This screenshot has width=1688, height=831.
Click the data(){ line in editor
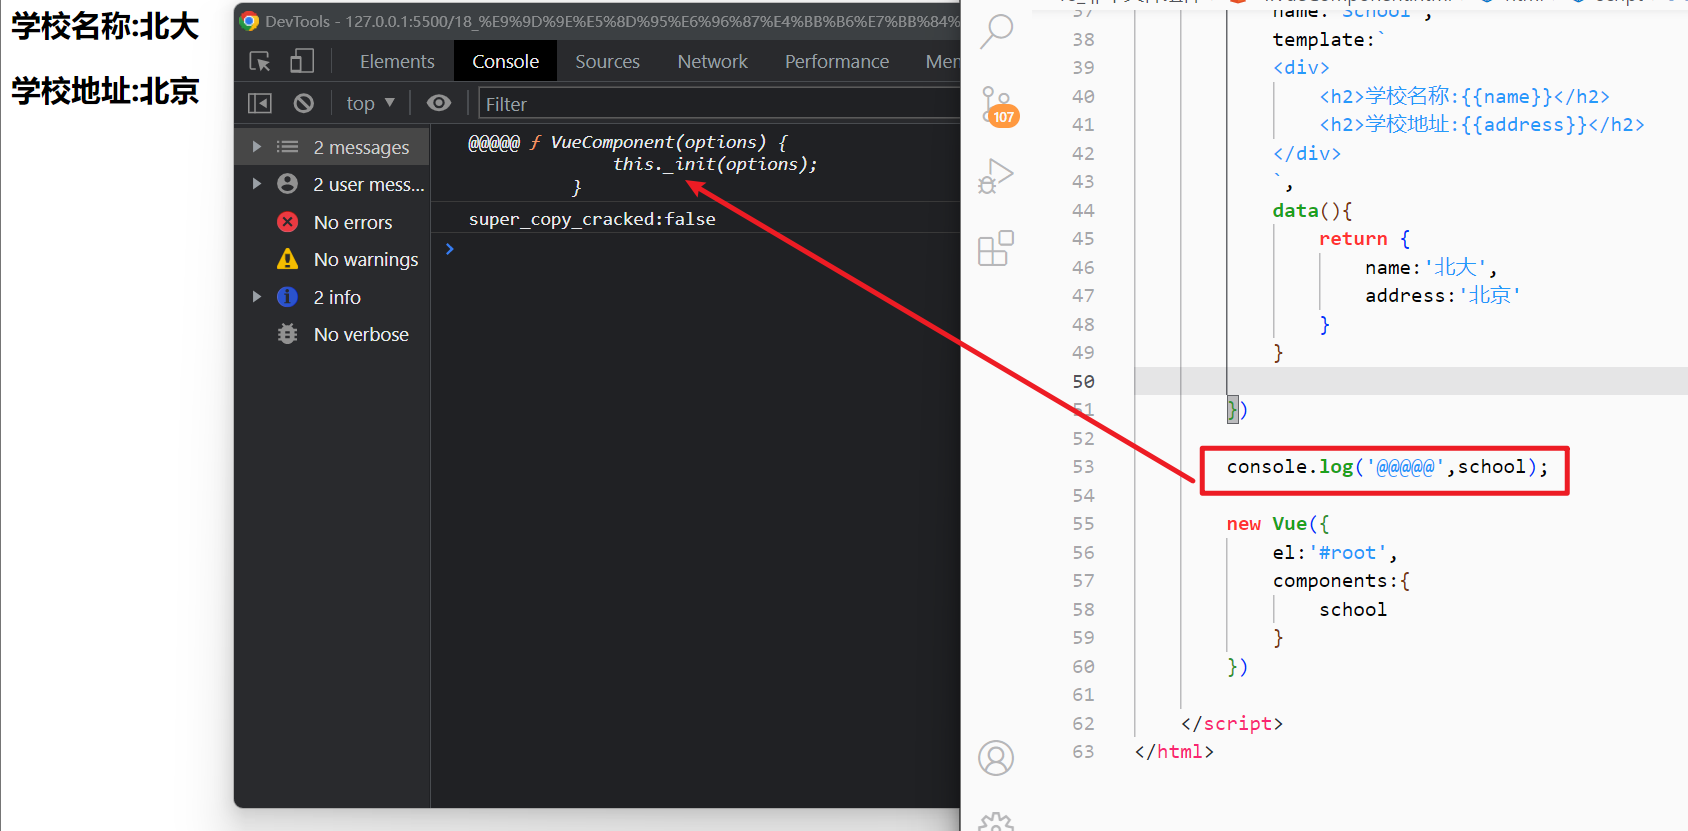1312,211
